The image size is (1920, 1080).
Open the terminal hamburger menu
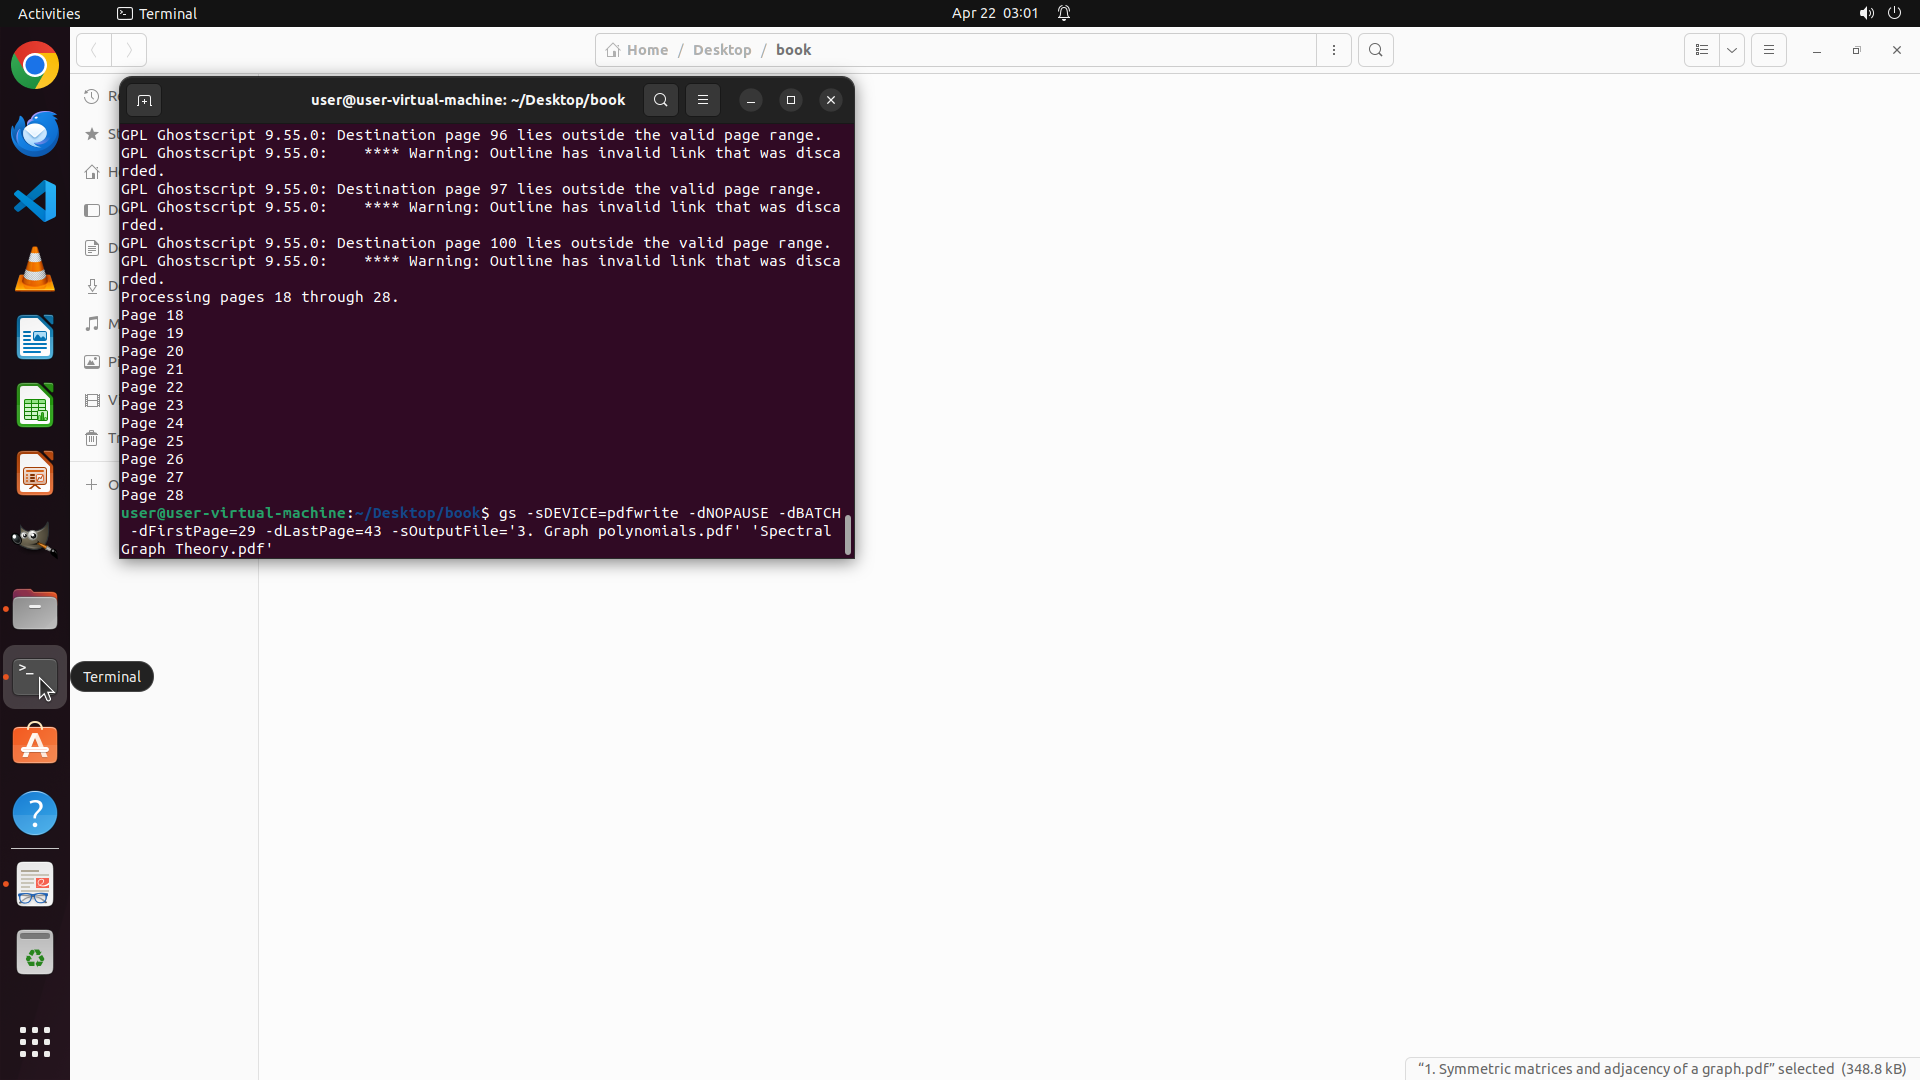click(x=703, y=100)
